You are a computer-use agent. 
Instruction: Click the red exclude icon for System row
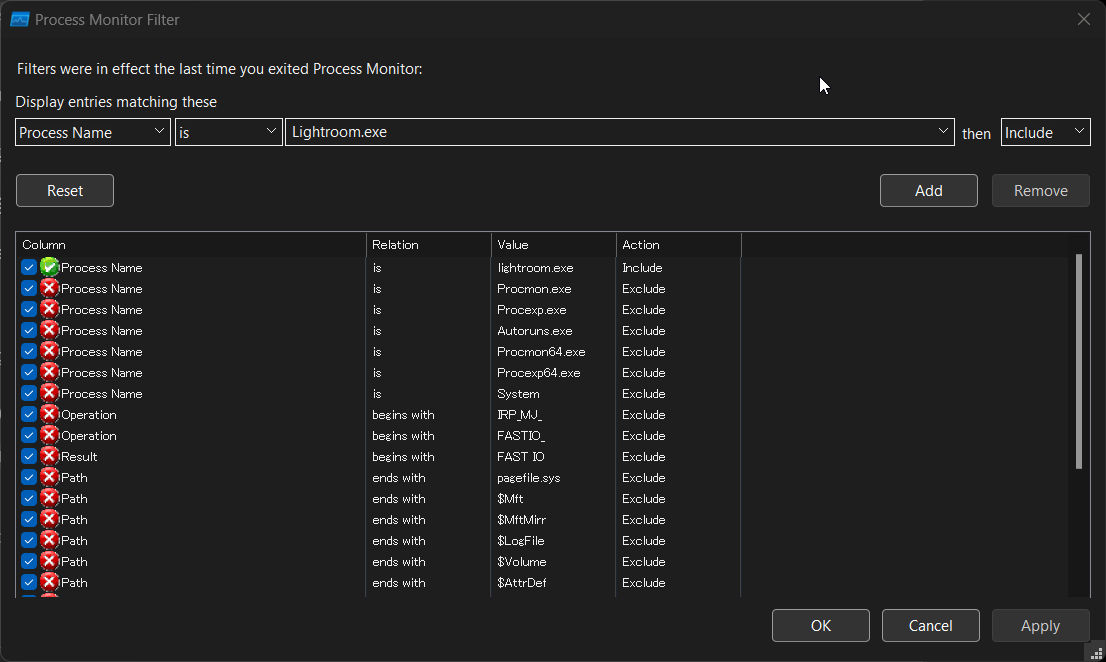pos(49,393)
